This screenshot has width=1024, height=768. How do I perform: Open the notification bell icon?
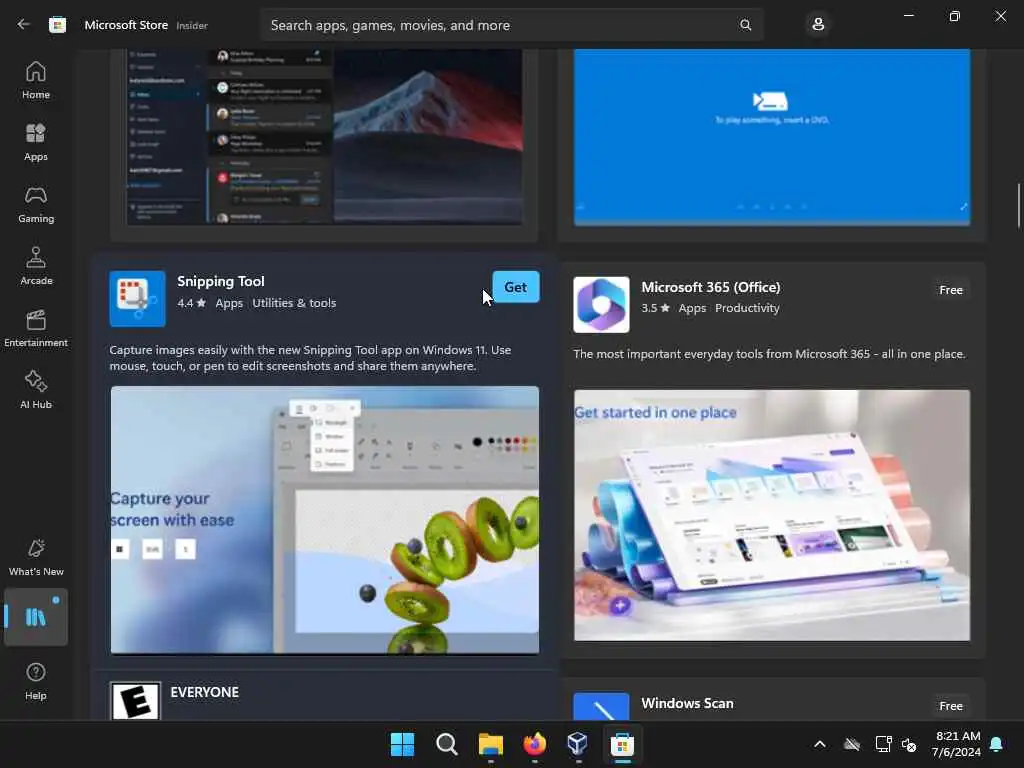tap(997, 744)
